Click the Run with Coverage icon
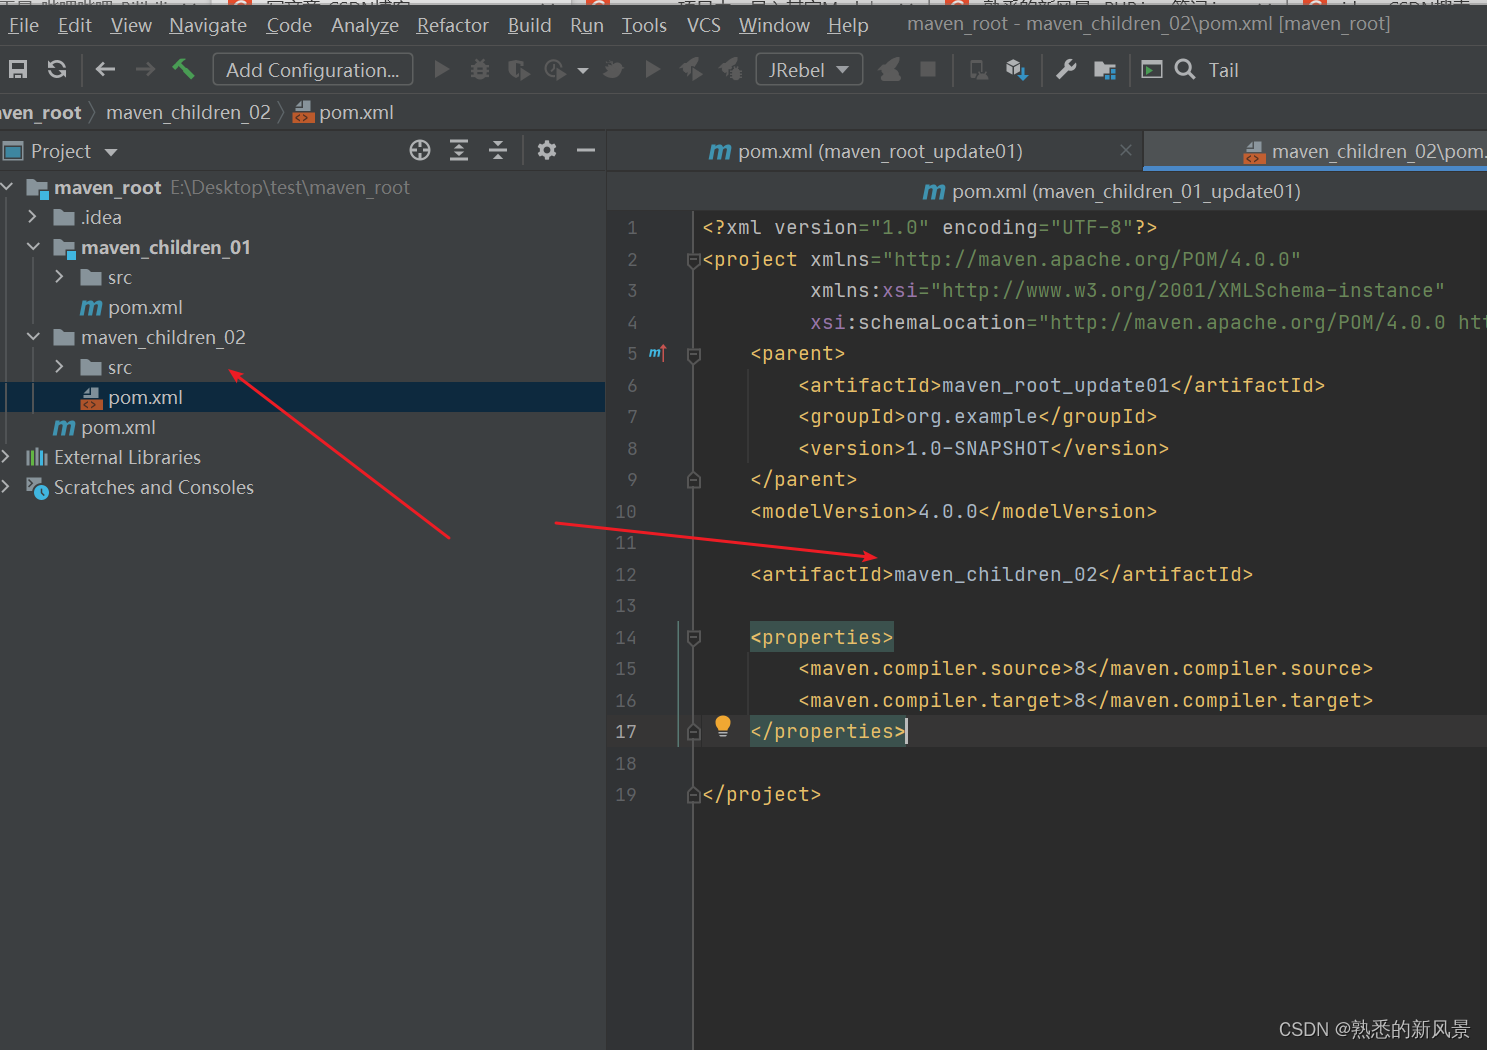The height and width of the screenshot is (1050, 1487). pos(518,69)
